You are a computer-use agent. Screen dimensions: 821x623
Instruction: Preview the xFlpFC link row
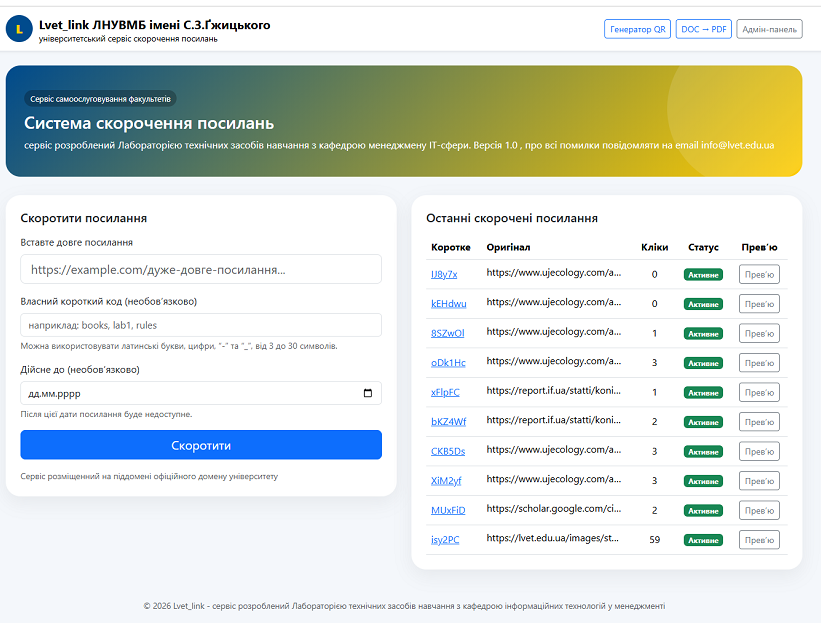[759, 392]
